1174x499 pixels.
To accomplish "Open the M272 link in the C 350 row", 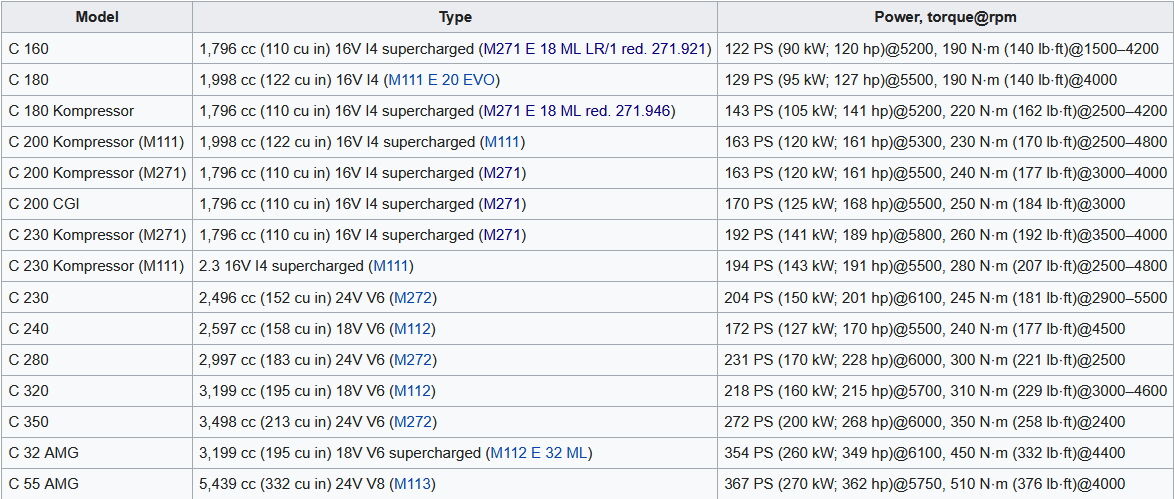I will (x=413, y=423).
